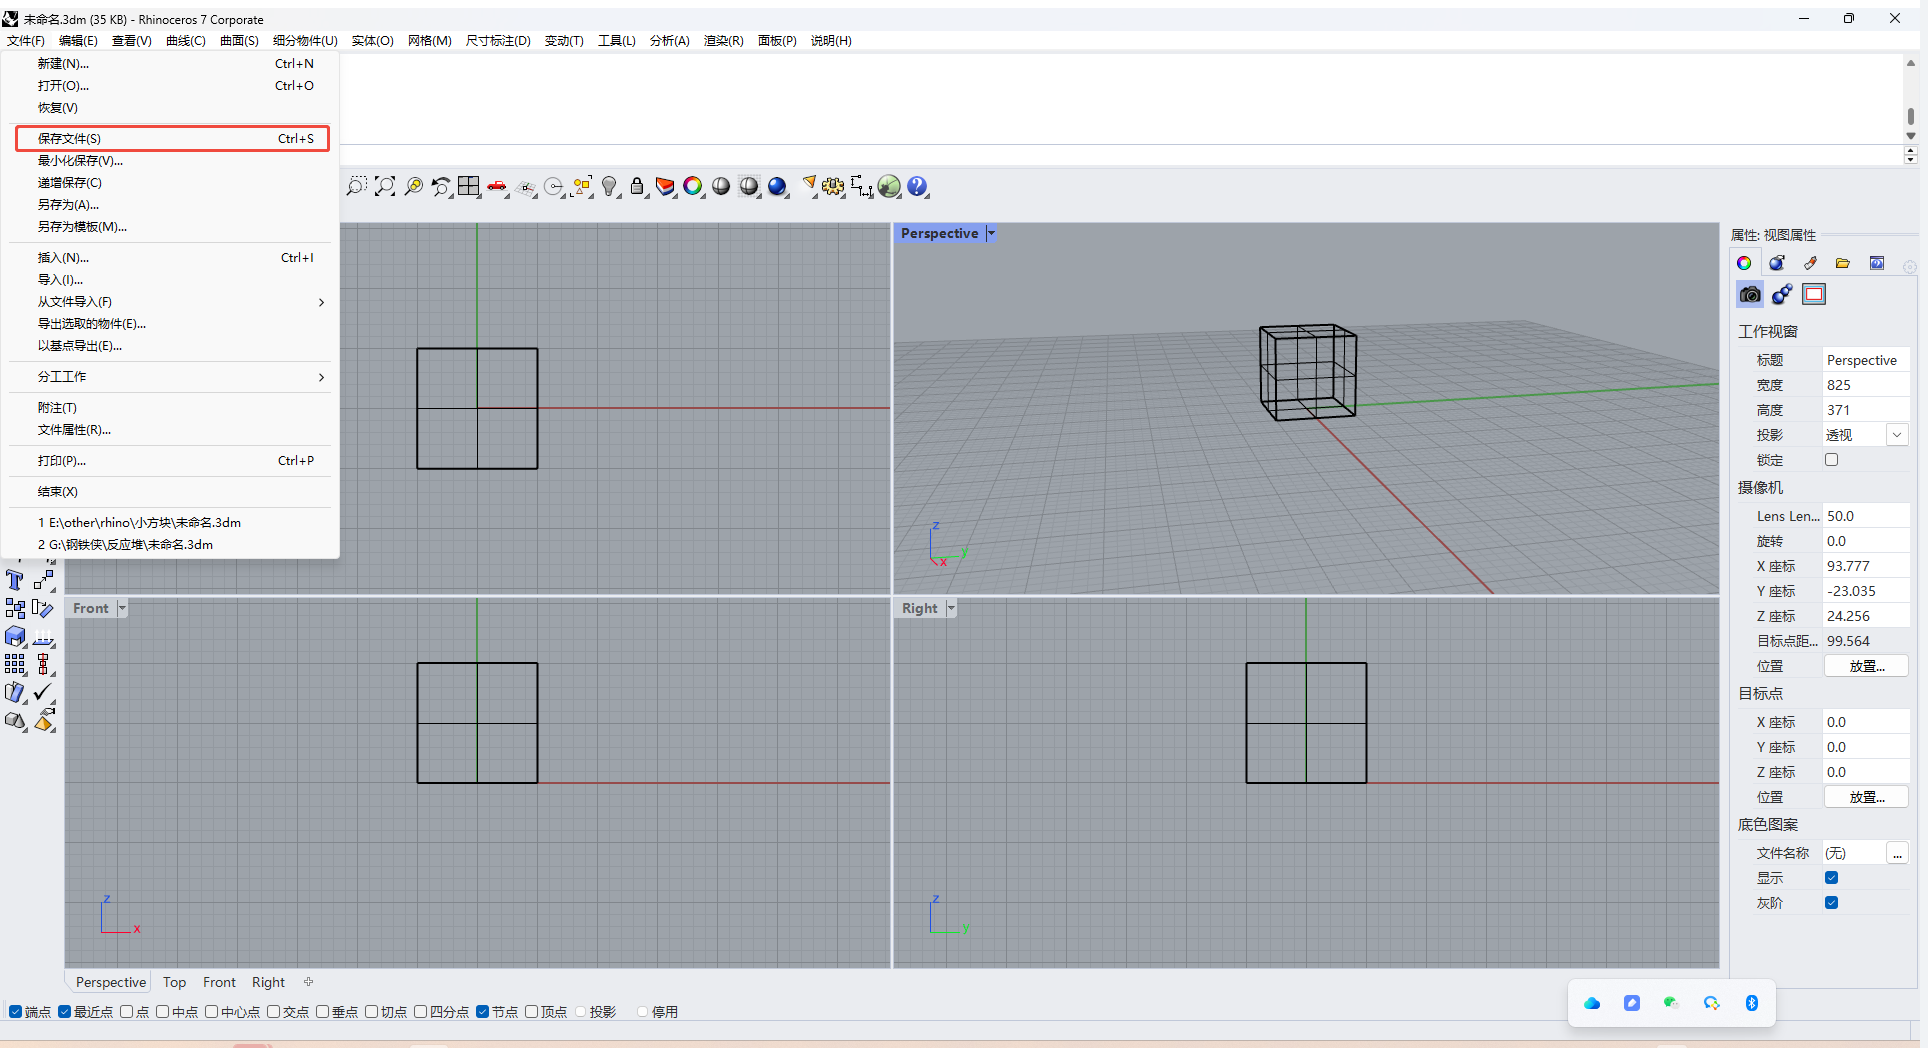Open Rhino options gear icon
The width and height of the screenshot is (1928, 1048).
click(x=833, y=186)
